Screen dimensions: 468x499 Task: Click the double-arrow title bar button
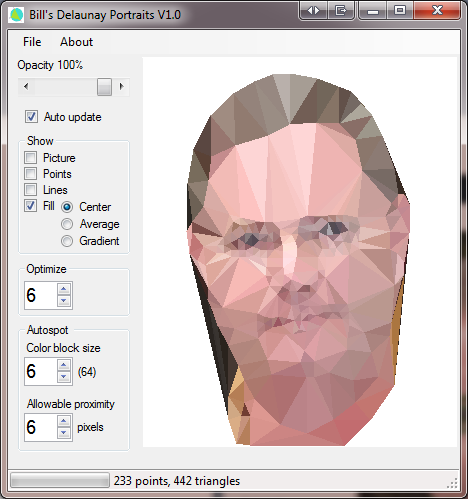pyautogui.click(x=313, y=11)
